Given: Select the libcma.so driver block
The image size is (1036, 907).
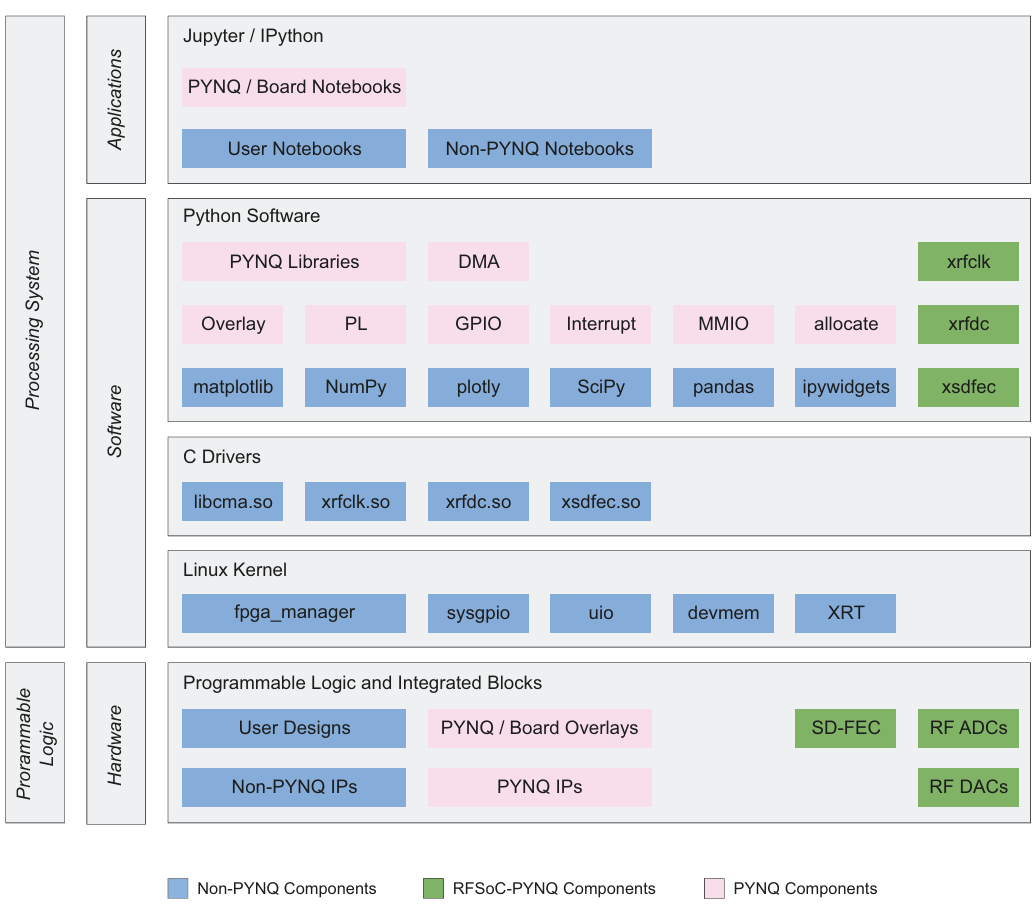Looking at the screenshot, I should (x=233, y=501).
